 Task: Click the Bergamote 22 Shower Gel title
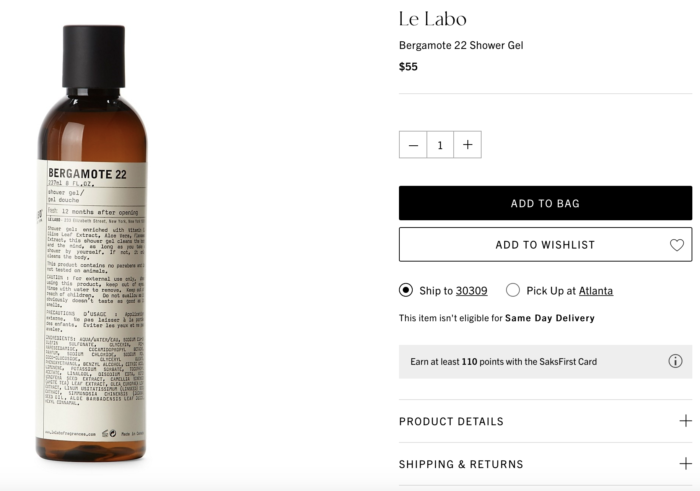[461, 45]
